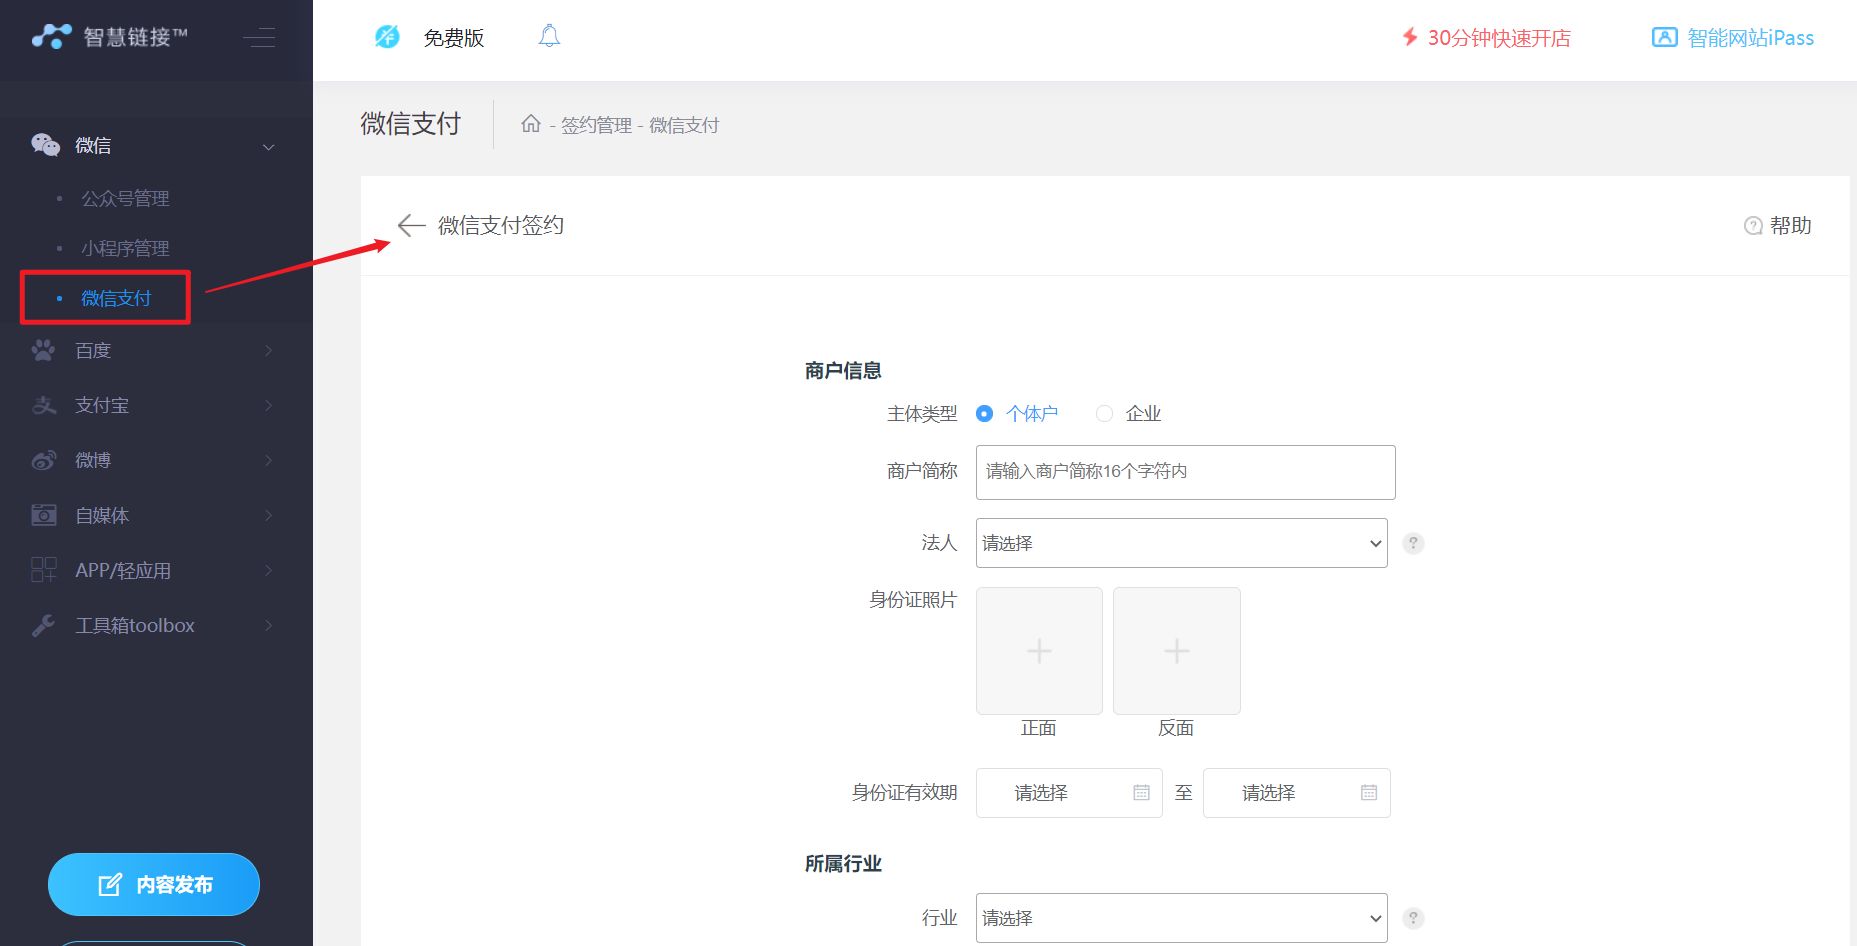The height and width of the screenshot is (946, 1857).
Task: Open 小程序管理 in sidebar
Action: point(125,248)
